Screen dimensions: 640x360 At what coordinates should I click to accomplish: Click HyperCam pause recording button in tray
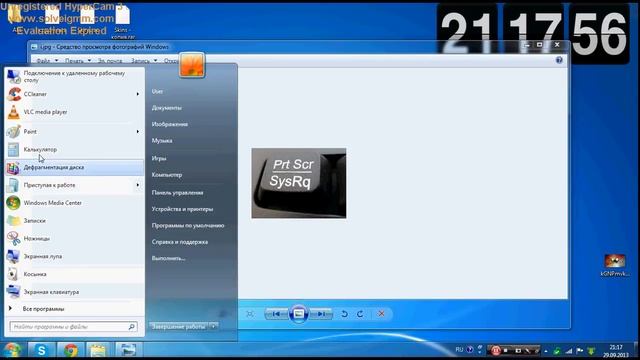[496, 350]
